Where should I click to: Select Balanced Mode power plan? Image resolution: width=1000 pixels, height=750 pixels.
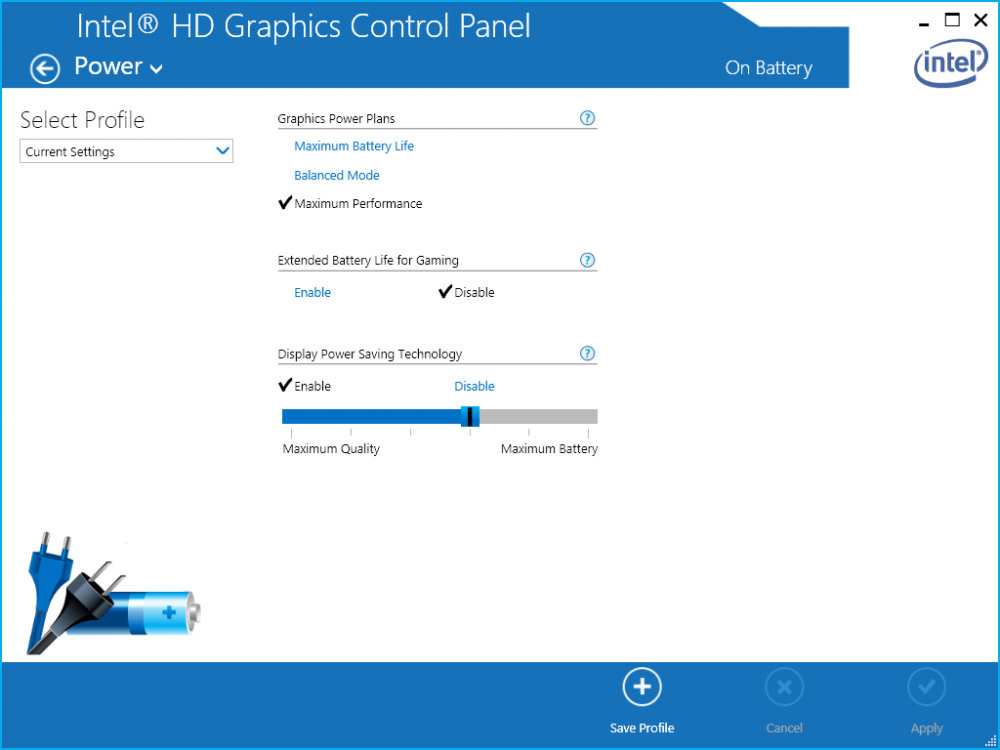337,175
